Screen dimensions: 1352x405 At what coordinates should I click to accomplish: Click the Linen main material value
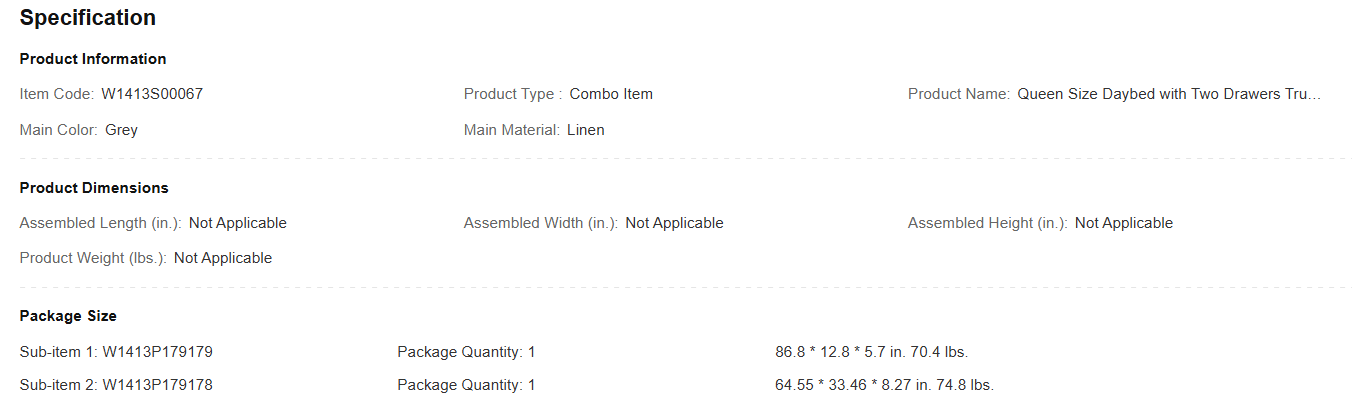click(585, 130)
